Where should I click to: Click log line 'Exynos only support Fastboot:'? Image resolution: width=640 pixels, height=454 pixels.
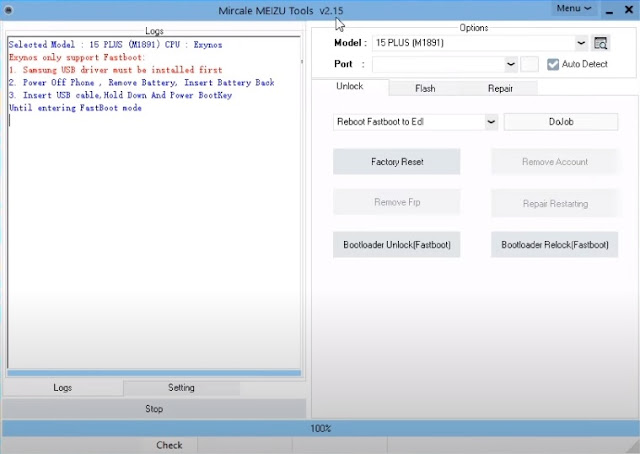pyautogui.click(x=77, y=57)
